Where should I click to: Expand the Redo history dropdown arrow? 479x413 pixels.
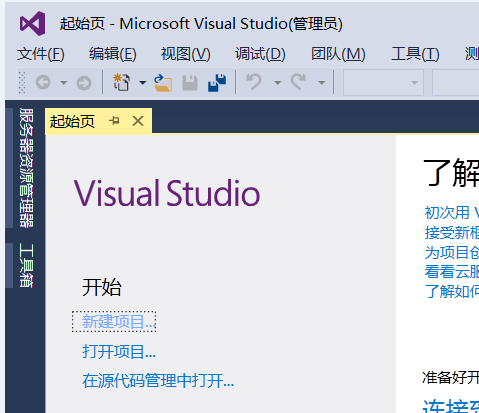(x=321, y=82)
